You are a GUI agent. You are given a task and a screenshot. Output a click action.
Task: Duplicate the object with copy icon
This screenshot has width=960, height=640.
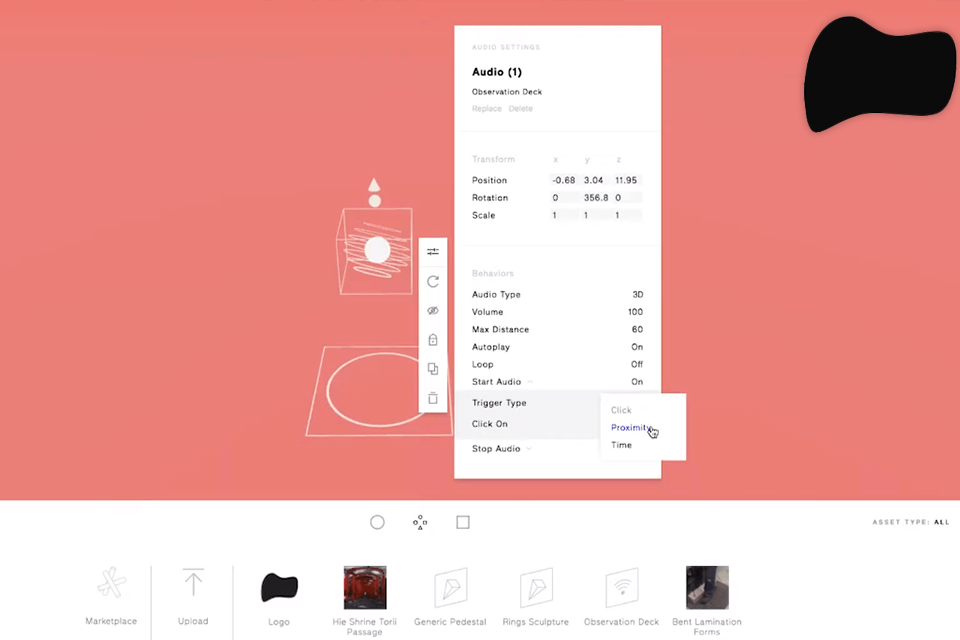[433, 369]
